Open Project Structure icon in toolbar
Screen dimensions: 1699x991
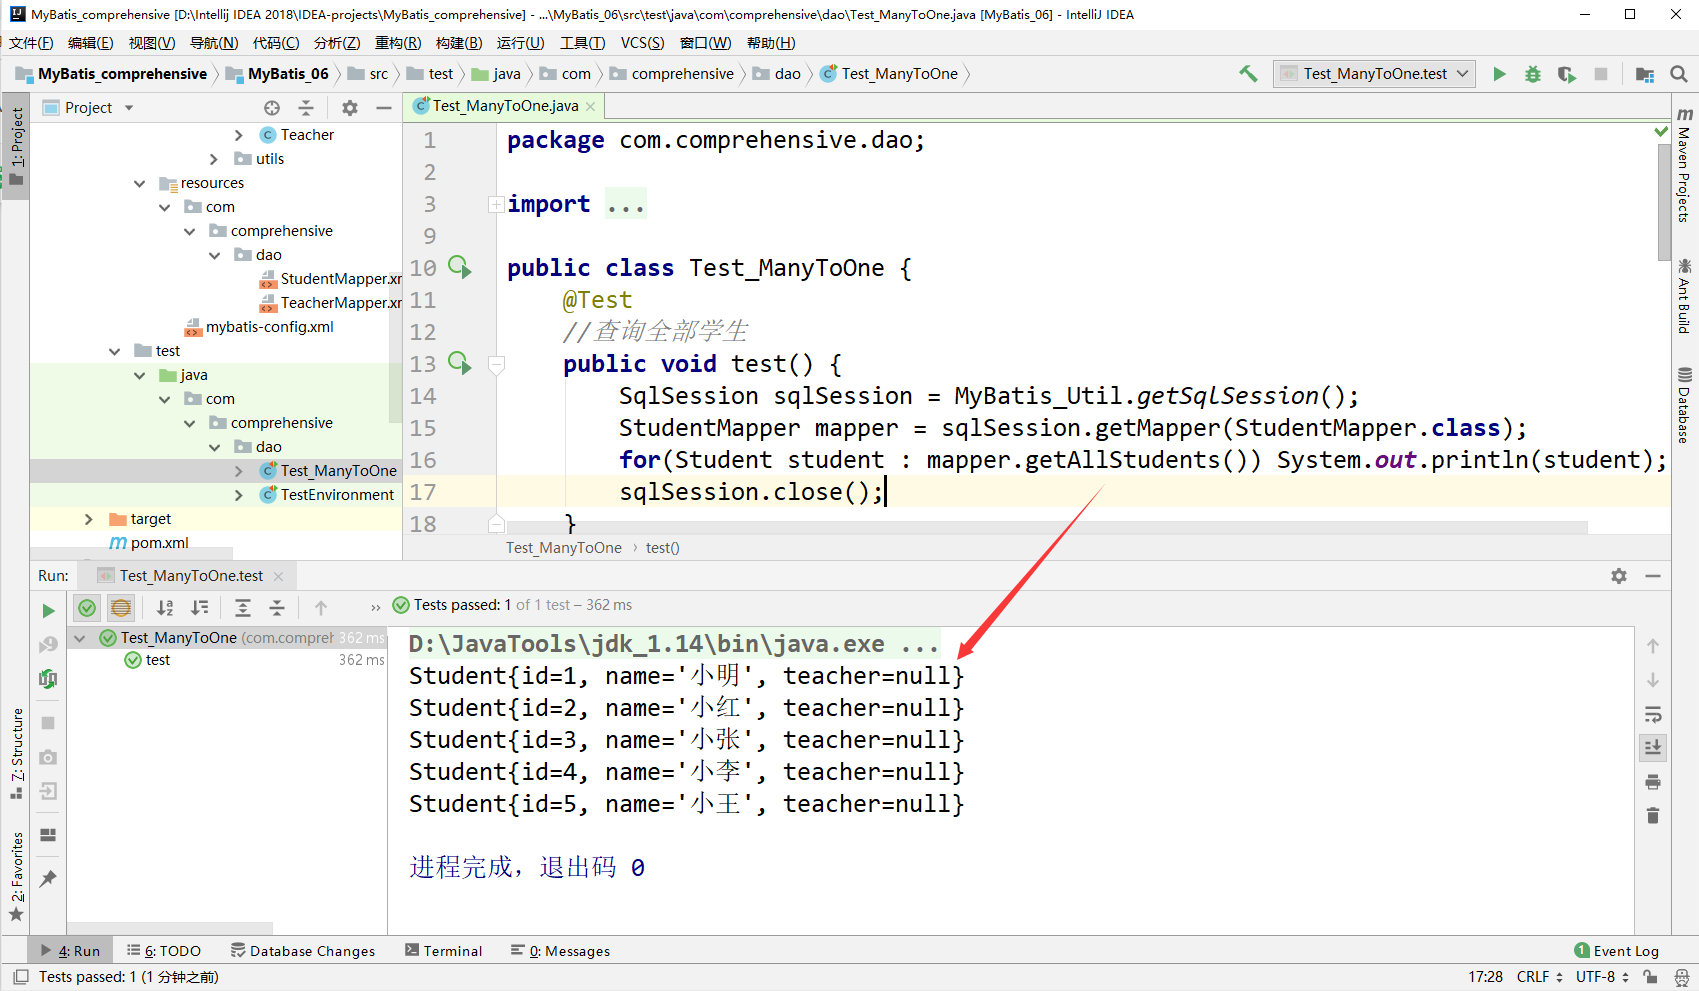[x=1644, y=74]
